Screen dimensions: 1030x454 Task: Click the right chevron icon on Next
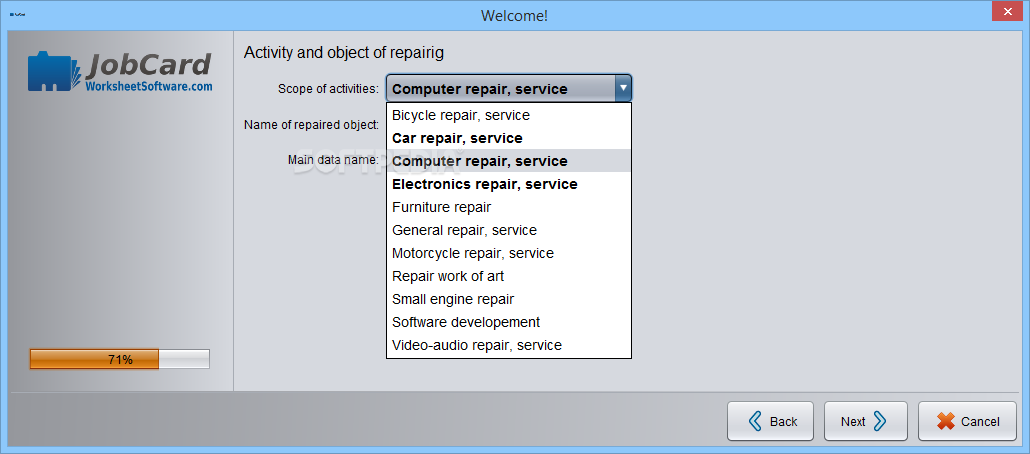point(880,421)
